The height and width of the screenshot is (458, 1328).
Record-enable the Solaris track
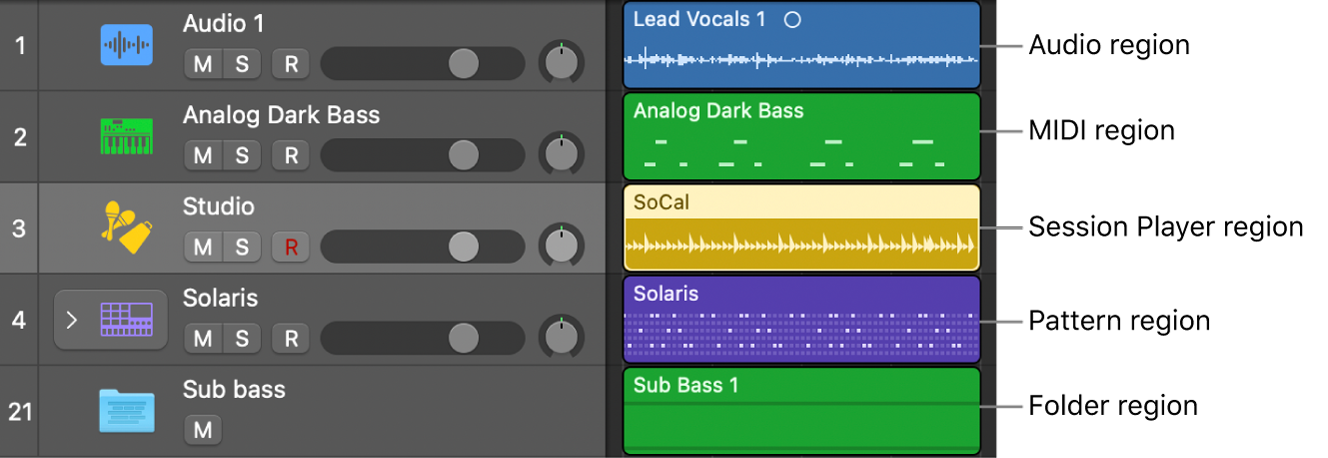click(291, 339)
